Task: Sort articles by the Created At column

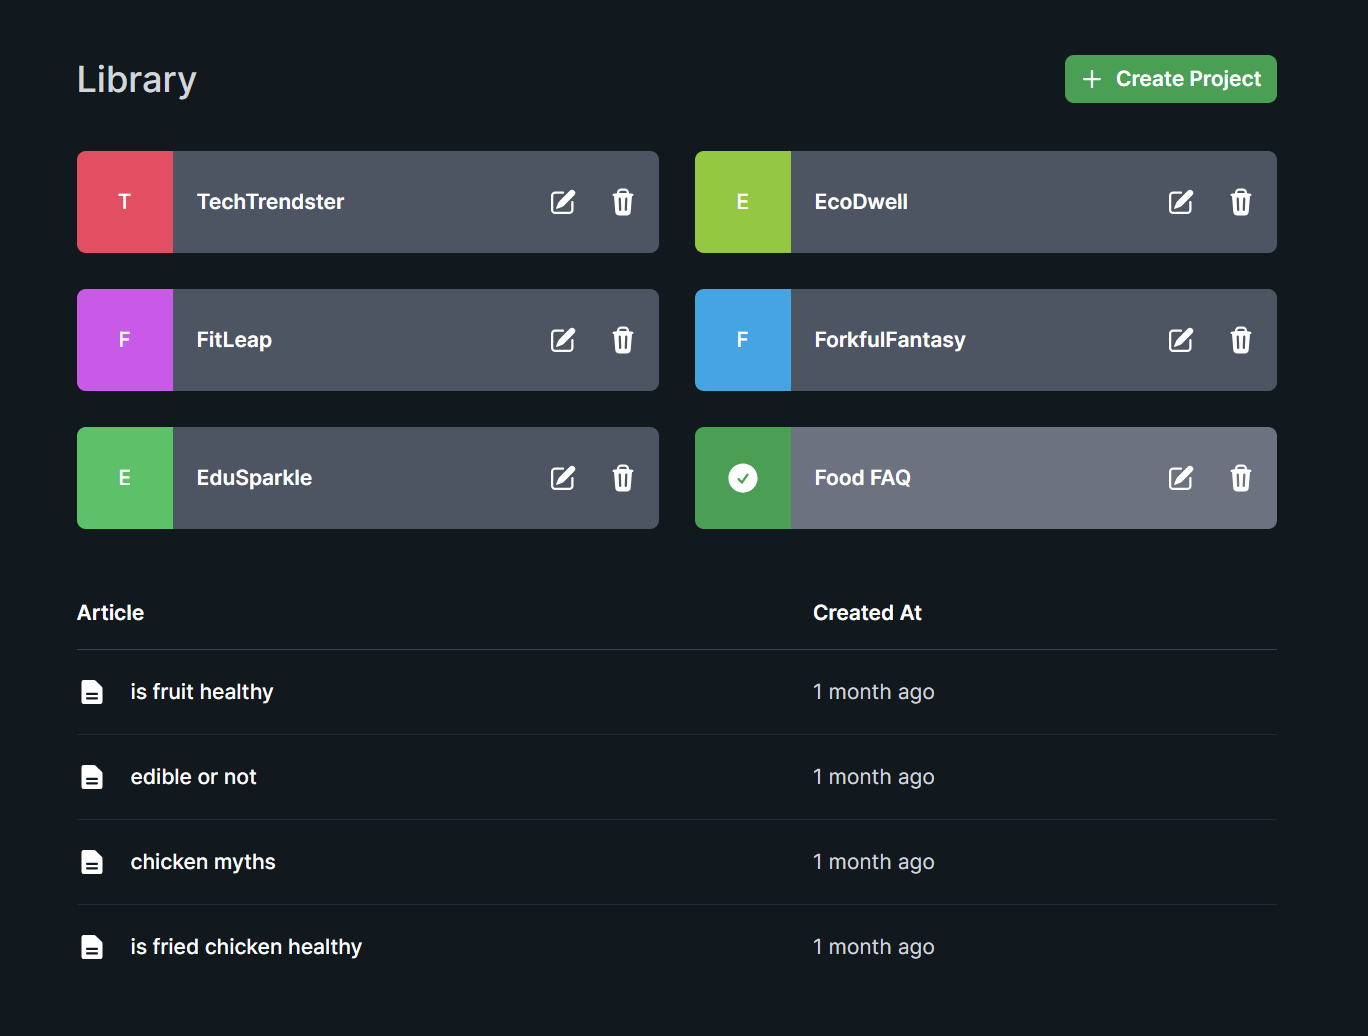Action: coord(867,612)
